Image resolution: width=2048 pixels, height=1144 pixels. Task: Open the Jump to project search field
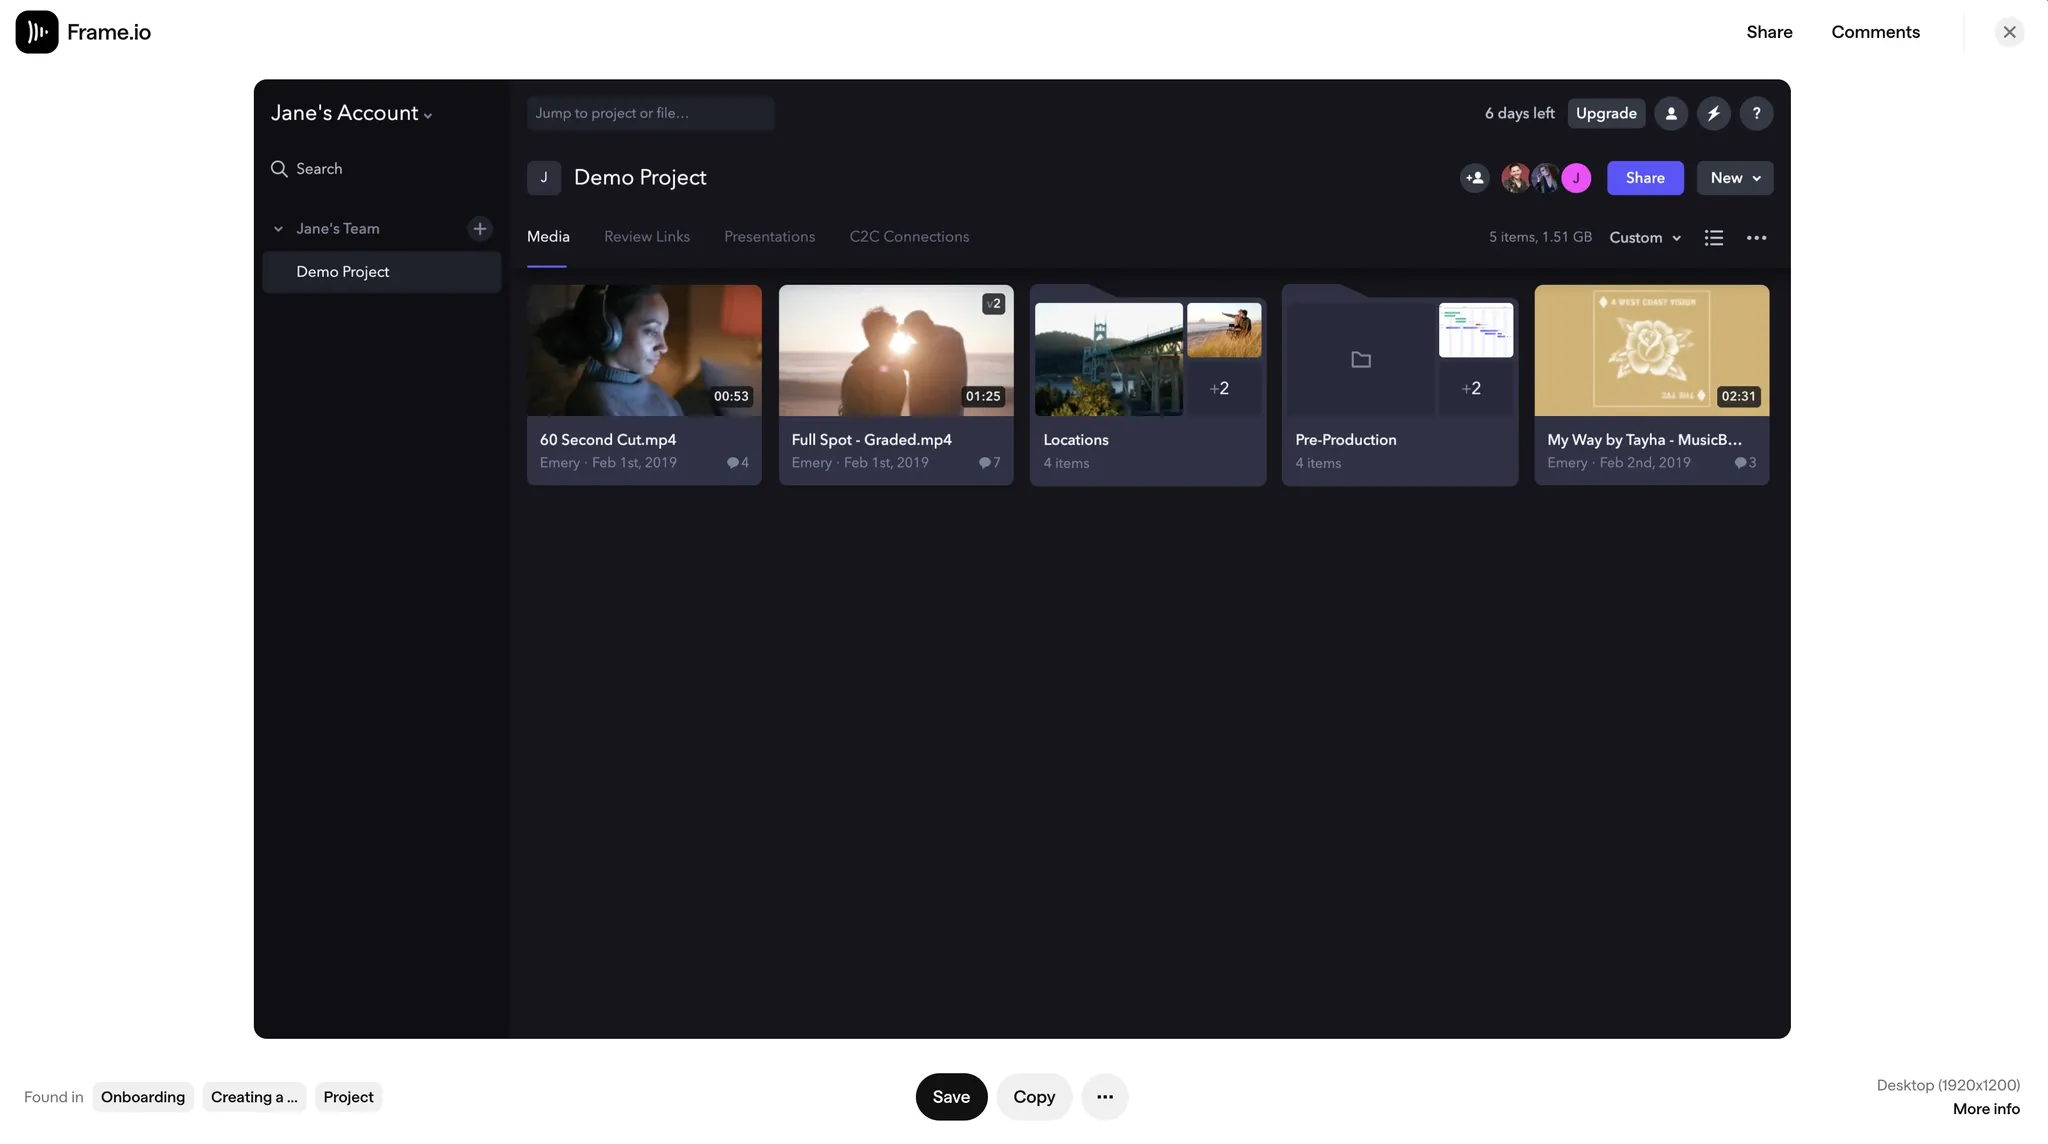[x=650, y=113]
